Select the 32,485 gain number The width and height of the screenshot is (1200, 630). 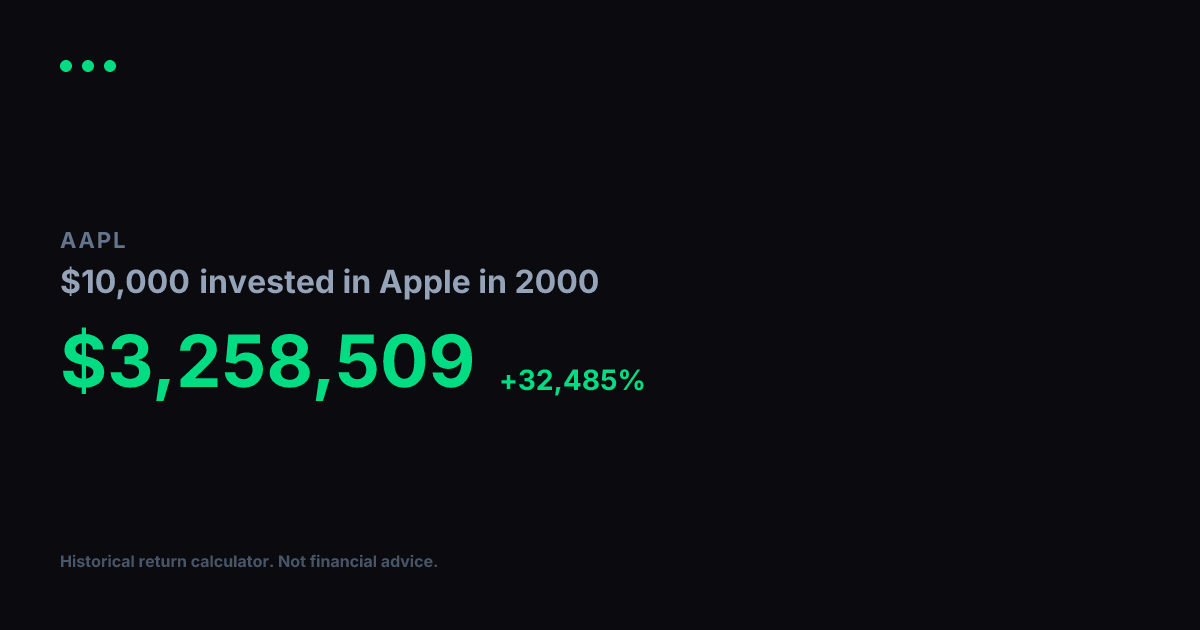[567, 381]
